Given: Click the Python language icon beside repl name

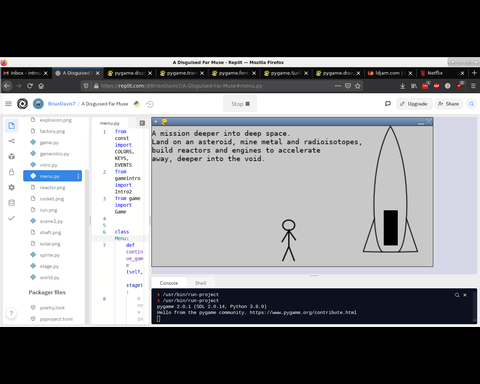Looking at the screenshot, I should tap(137, 104).
